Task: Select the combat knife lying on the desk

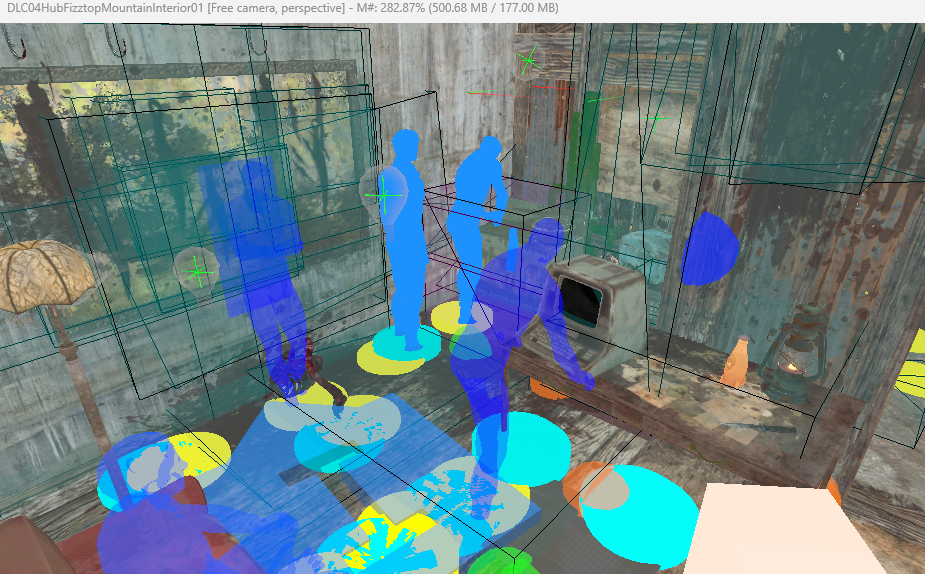Action: point(758,429)
